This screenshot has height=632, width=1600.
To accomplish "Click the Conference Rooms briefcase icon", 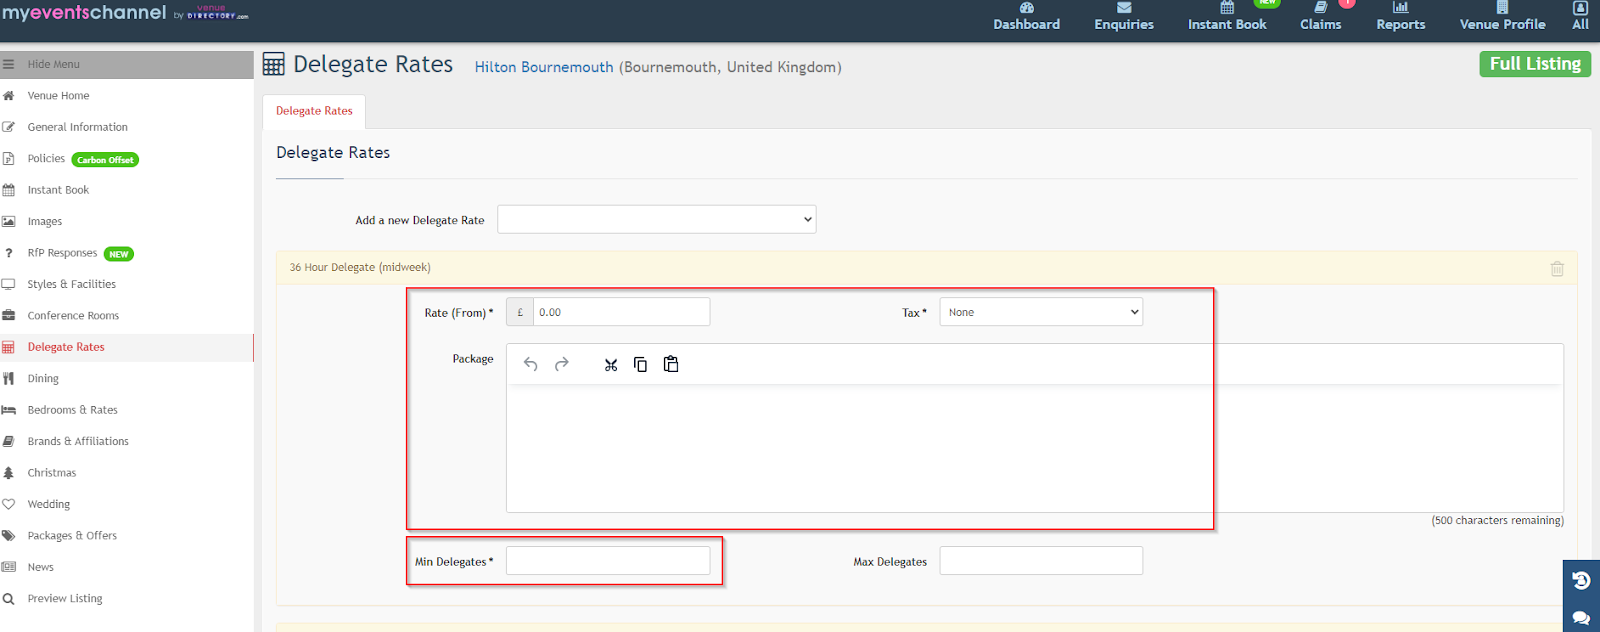I will pyautogui.click(x=8, y=315).
